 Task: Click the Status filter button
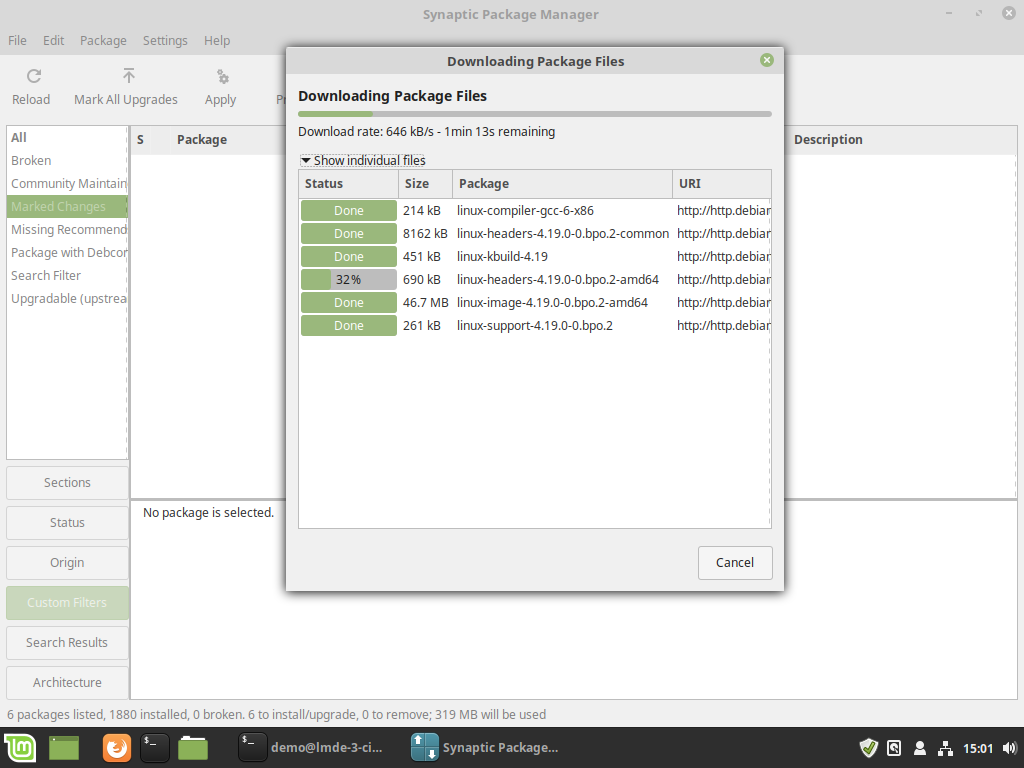point(67,522)
